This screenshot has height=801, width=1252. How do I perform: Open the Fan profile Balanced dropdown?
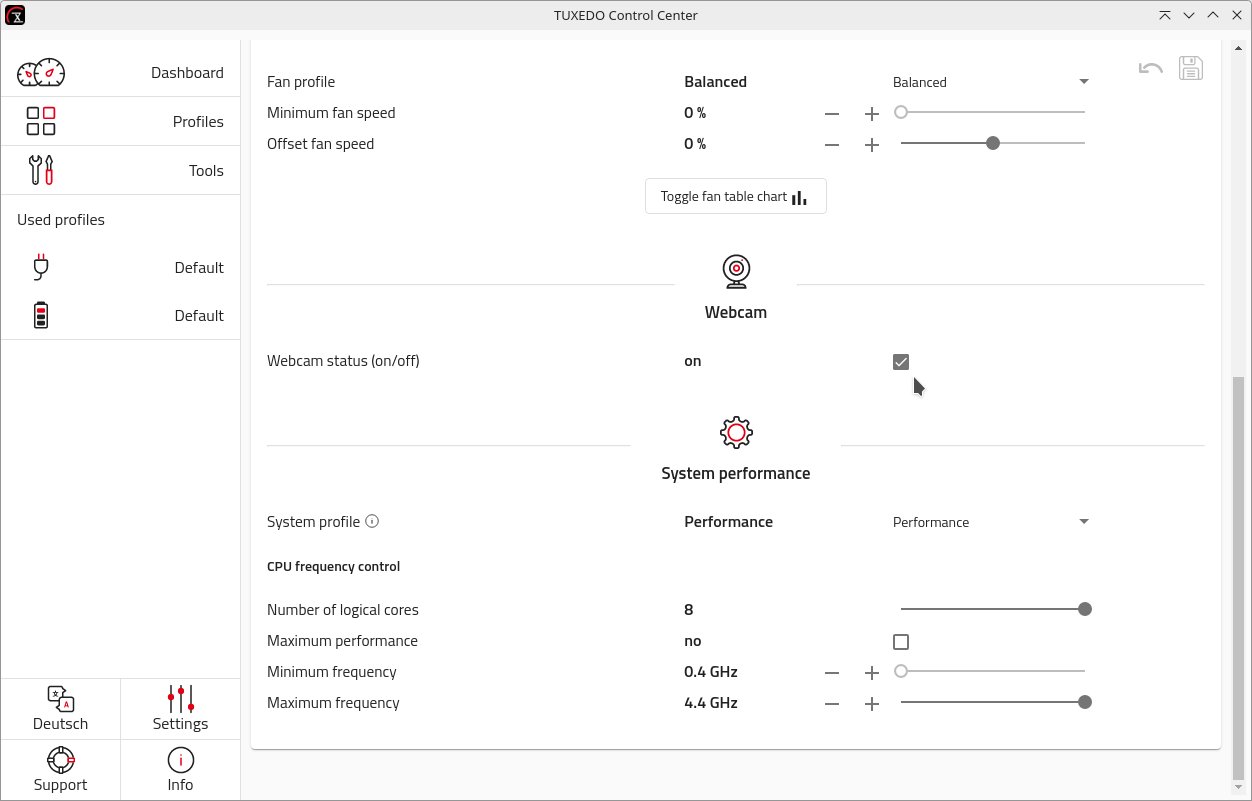991,82
